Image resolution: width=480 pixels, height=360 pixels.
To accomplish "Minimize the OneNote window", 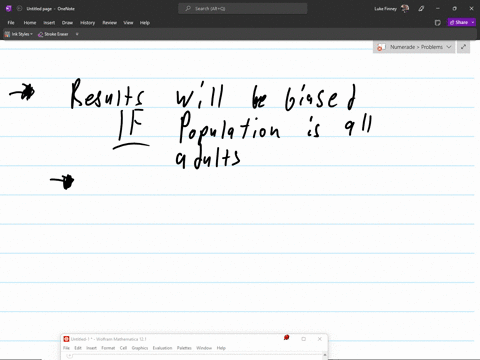I will pos(438,9).
